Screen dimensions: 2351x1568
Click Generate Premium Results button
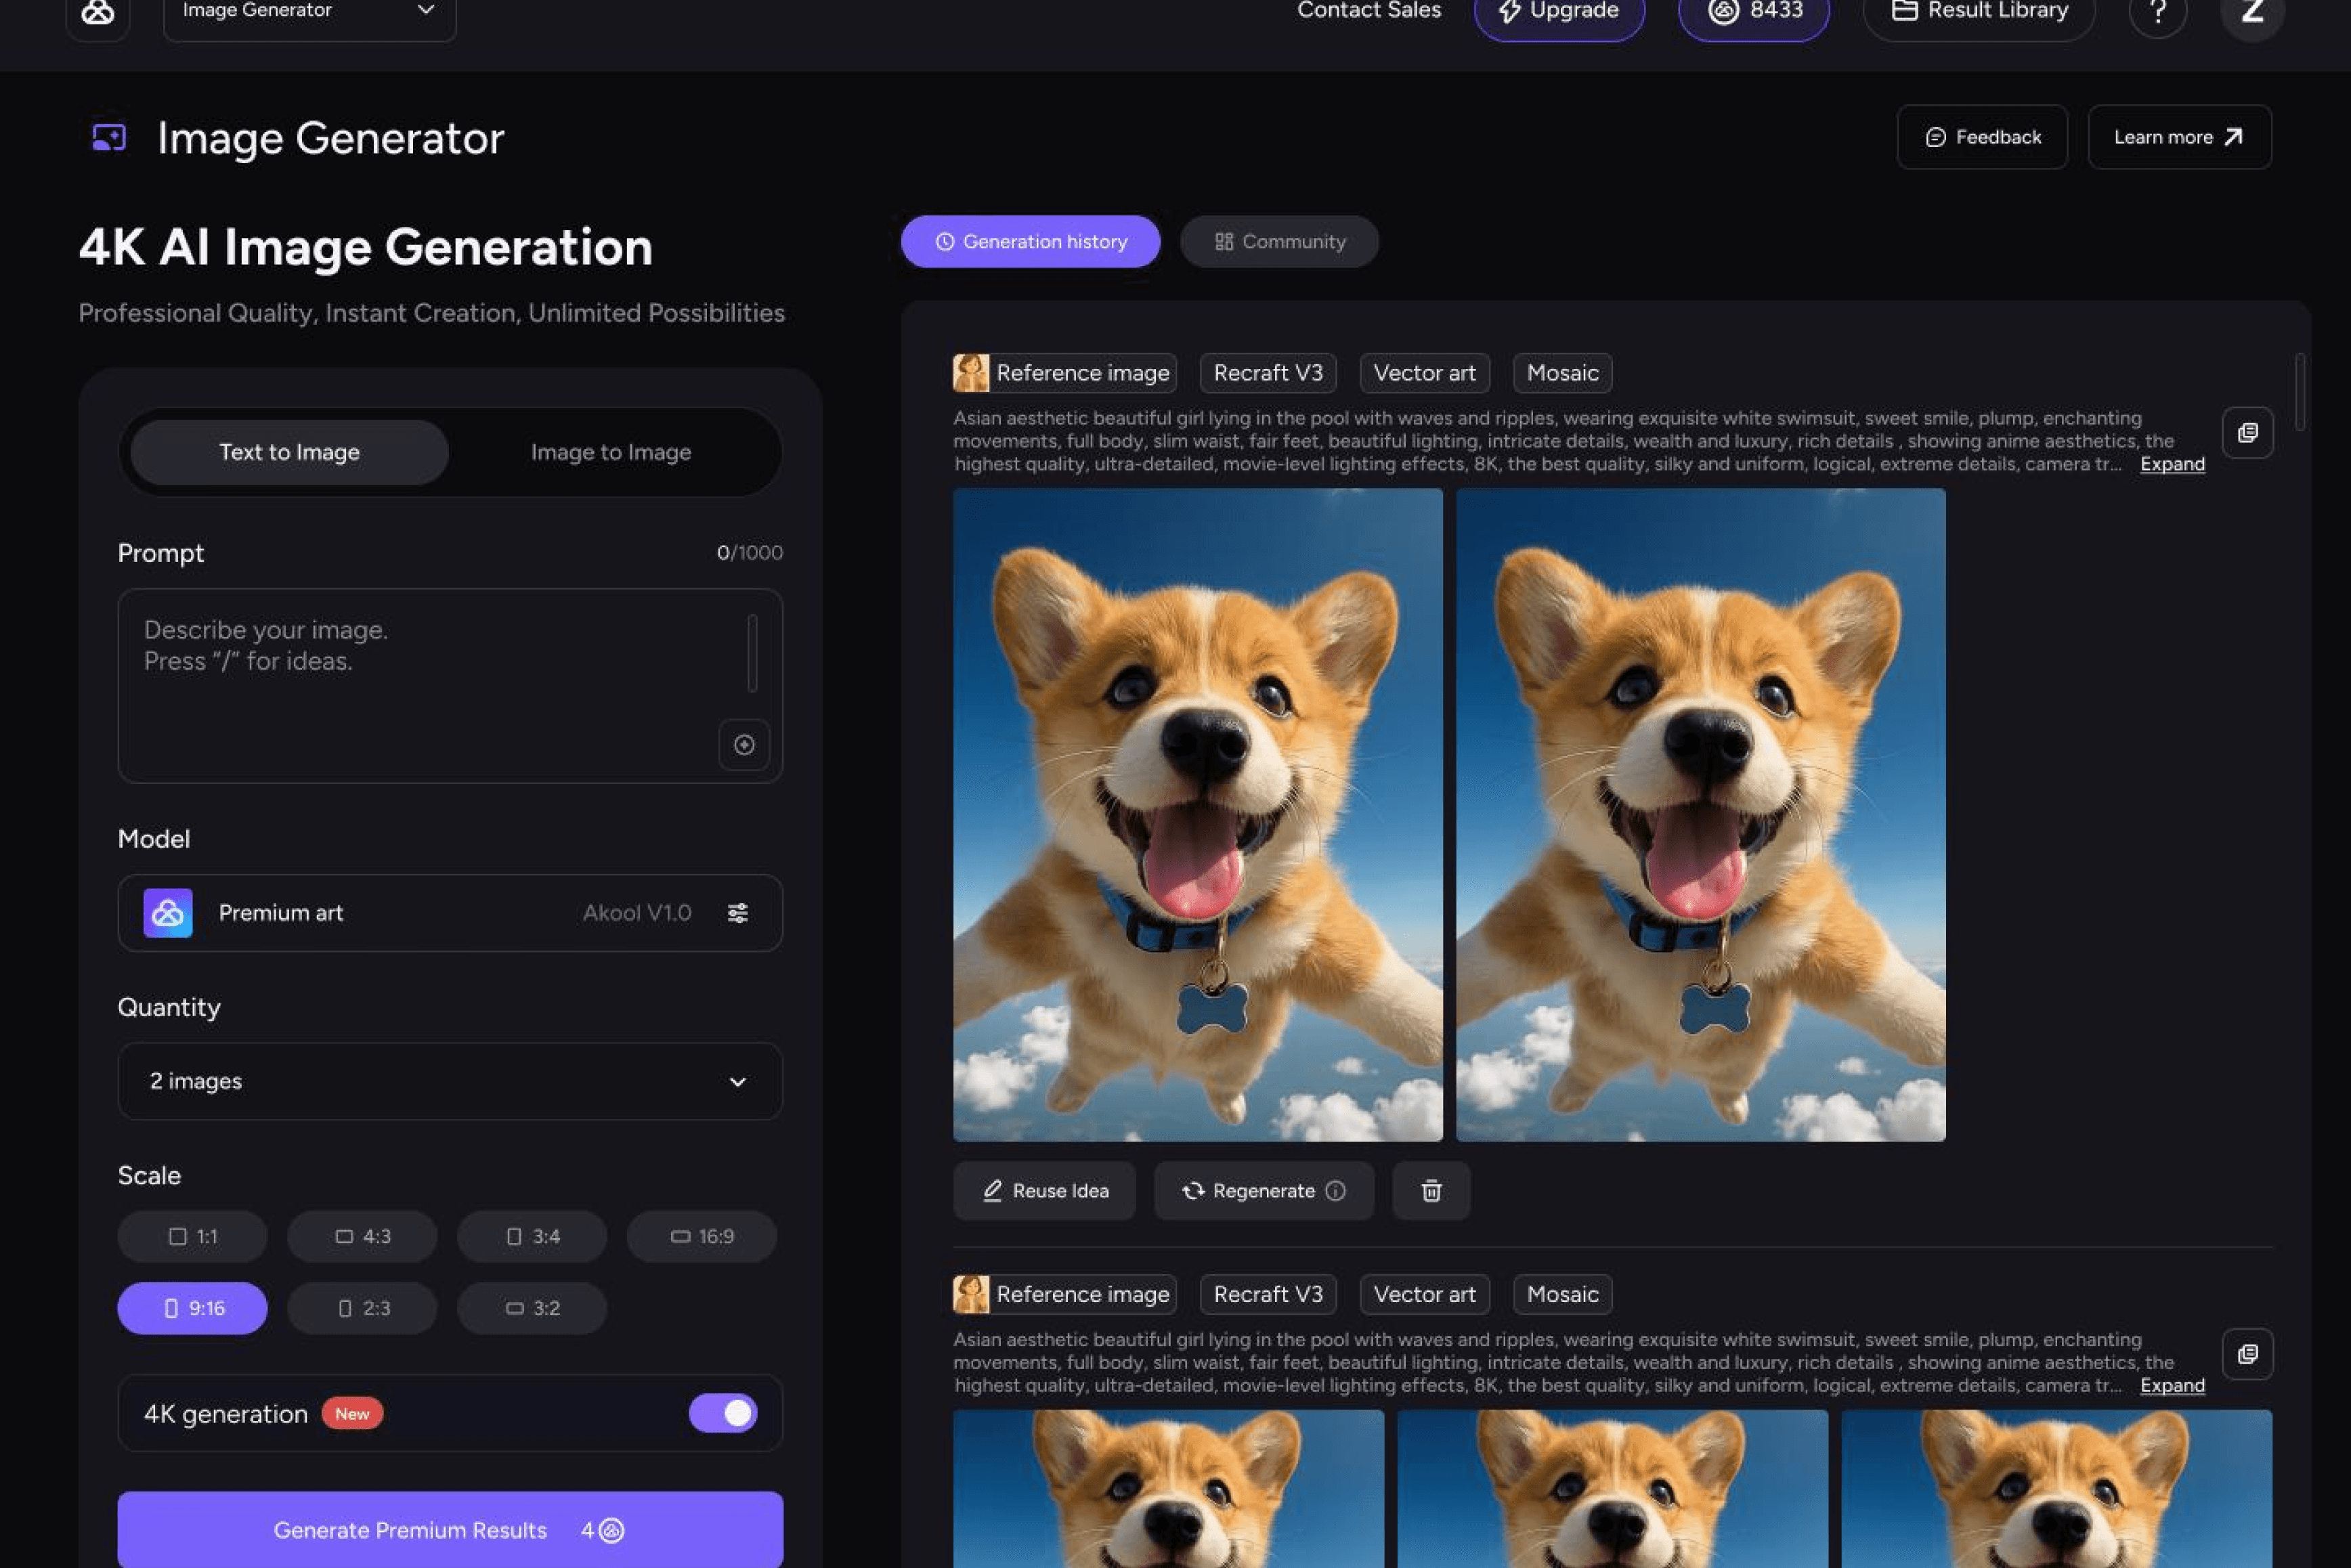(x=450, y=1530)
